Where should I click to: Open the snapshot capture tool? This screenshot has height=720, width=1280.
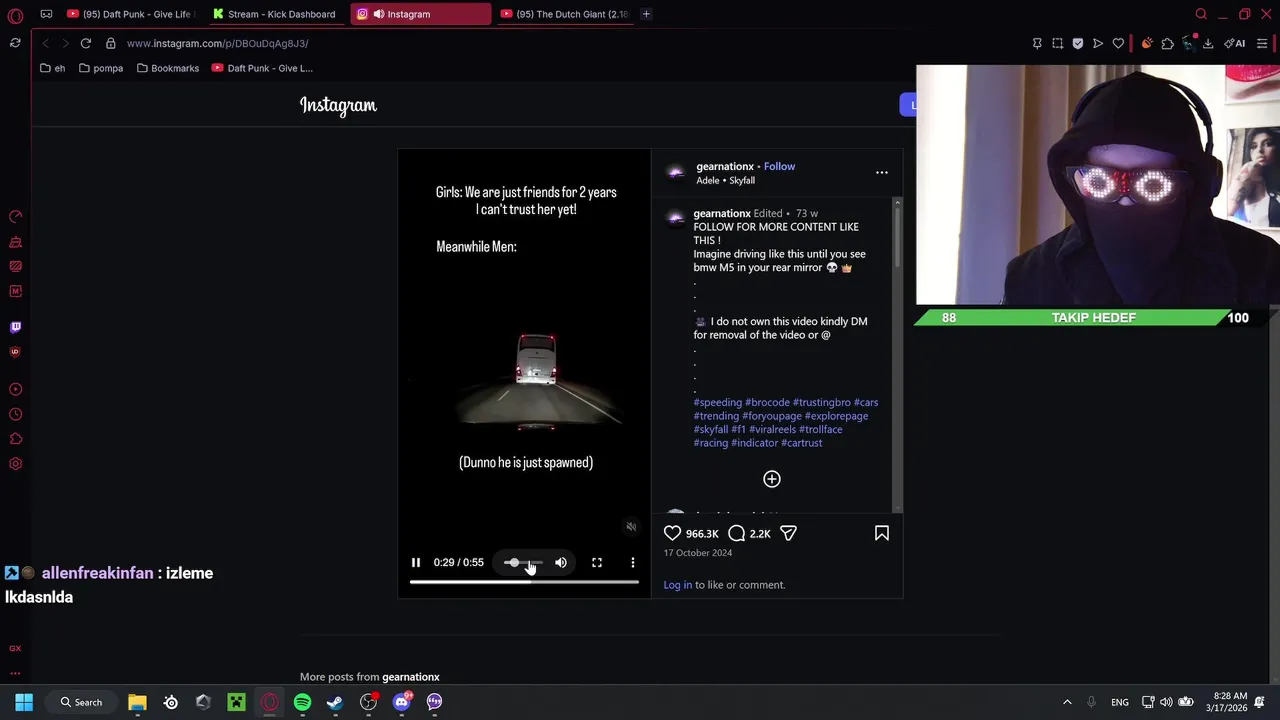[x=1057, y=43]
